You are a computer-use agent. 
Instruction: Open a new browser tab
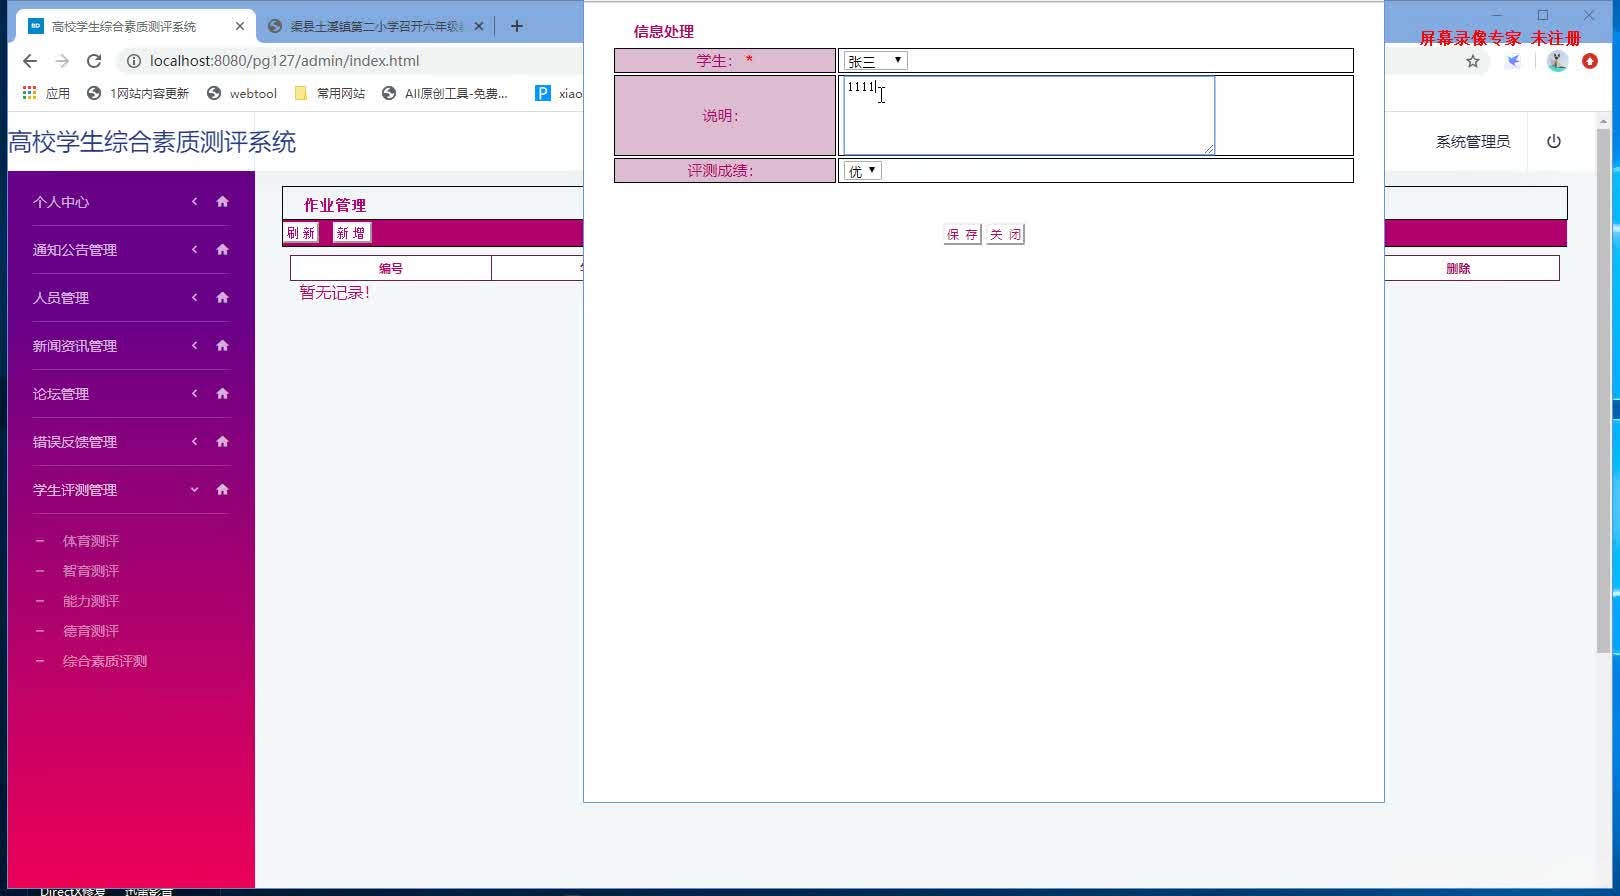[x=517, y=26]
